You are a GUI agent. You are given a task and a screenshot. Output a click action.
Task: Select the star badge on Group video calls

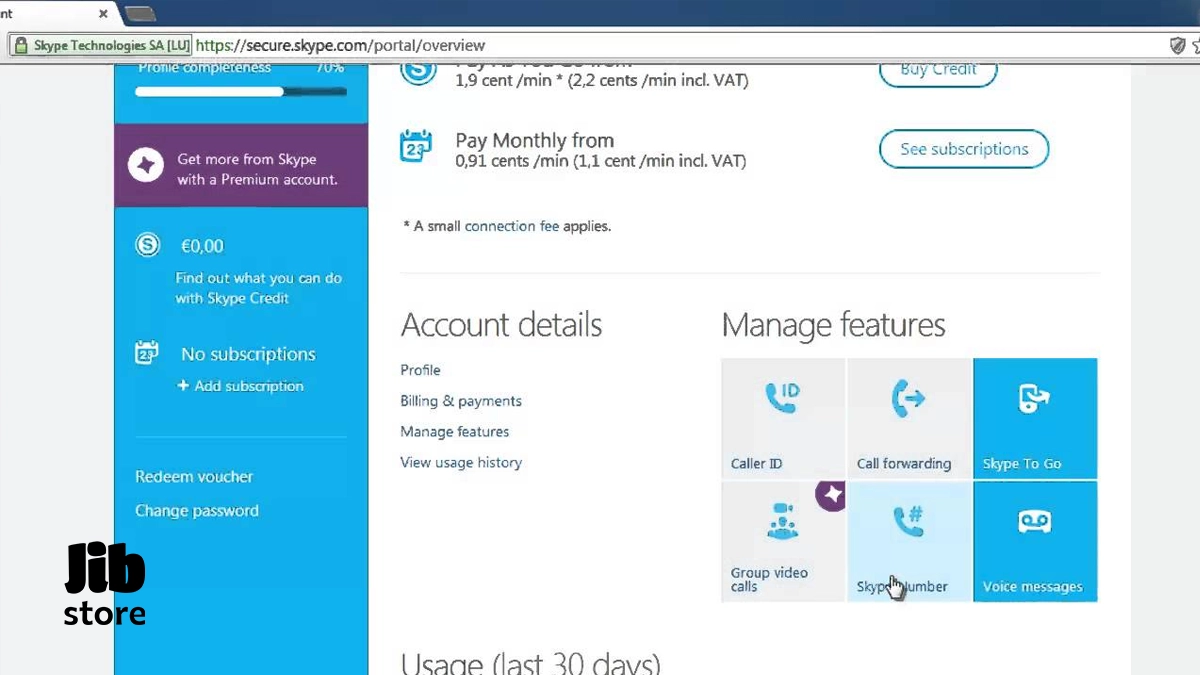click(x=830, y=495)
